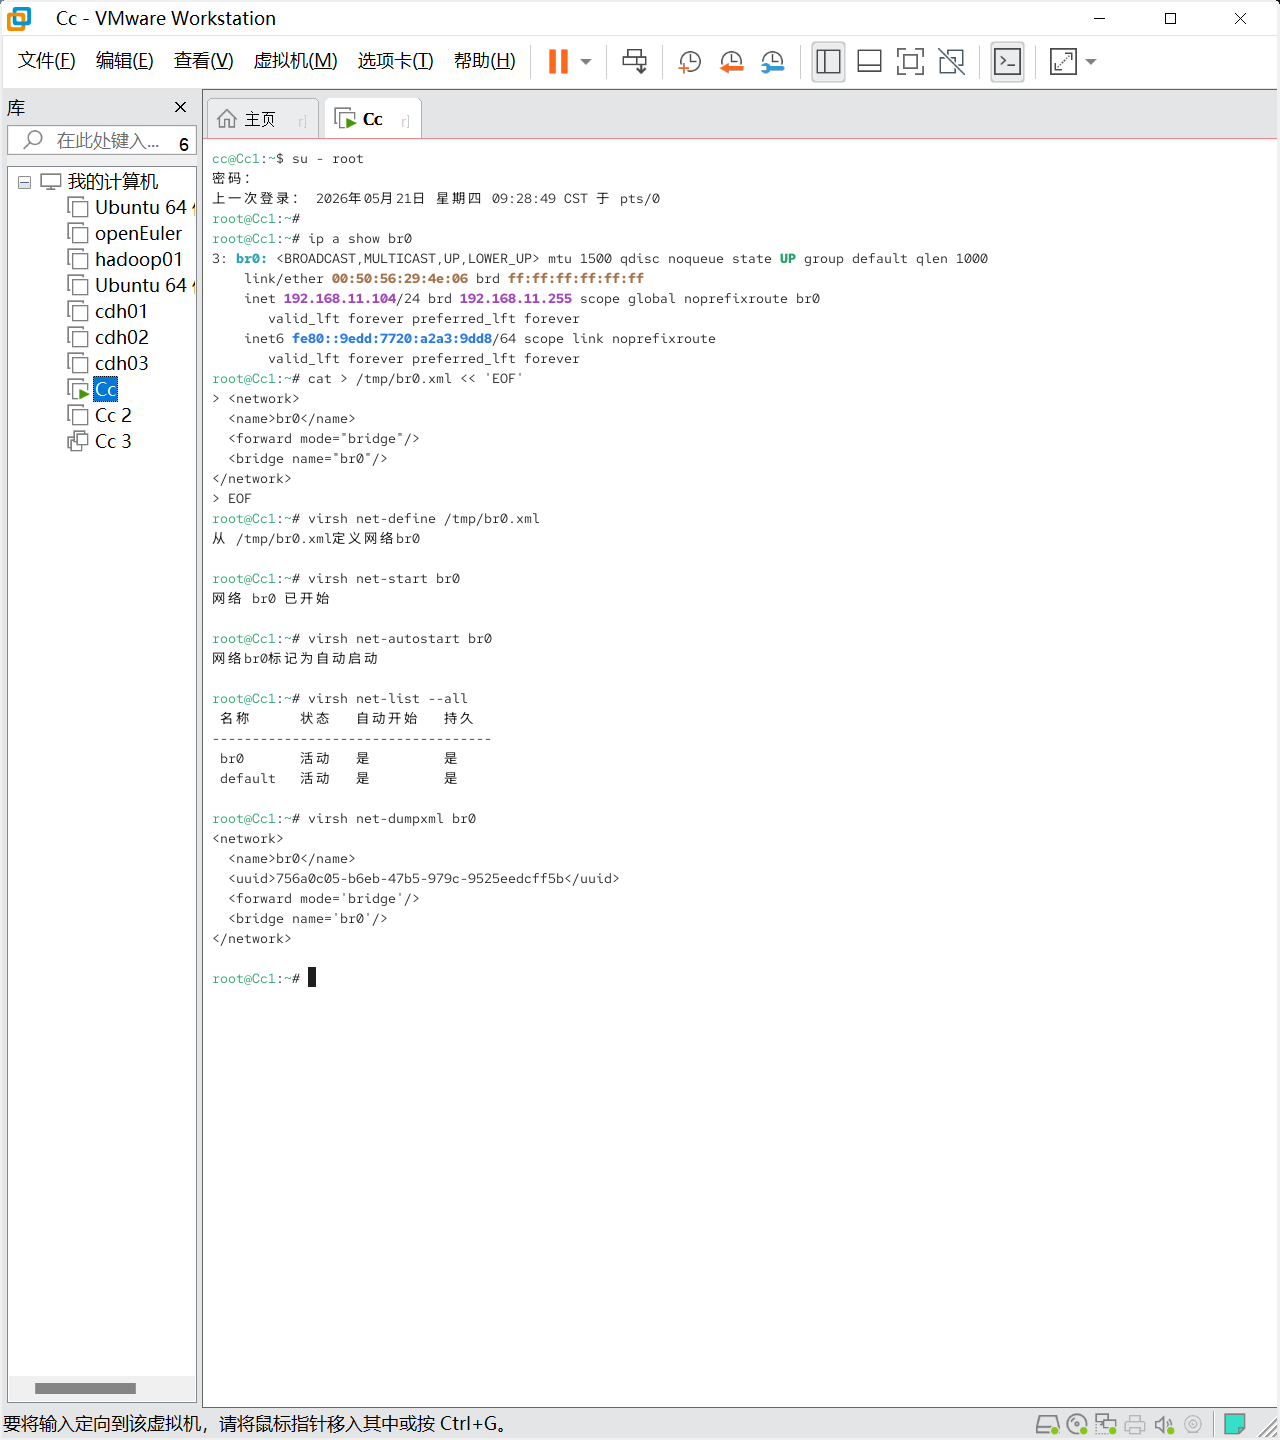Select the Cc 2 virtual machine
Screen dimensions: 1280x1440
(x=113, y=415)
